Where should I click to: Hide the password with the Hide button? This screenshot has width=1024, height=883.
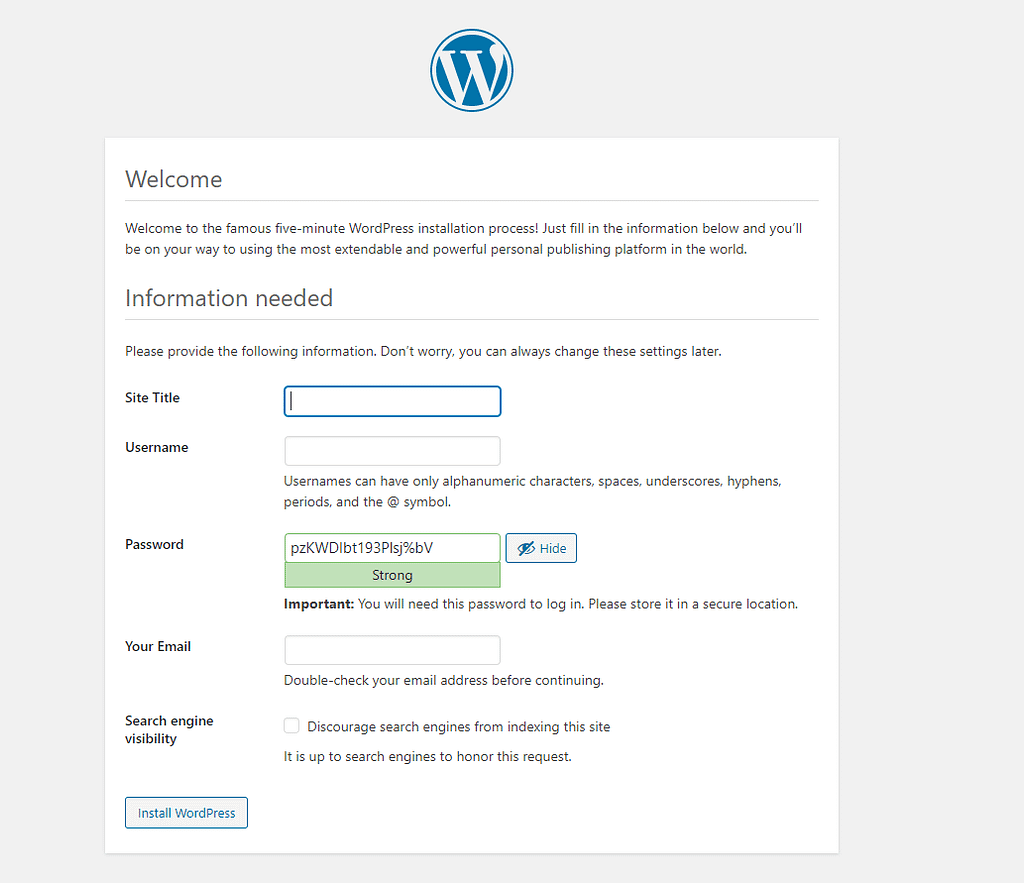pyautogui.click(x=541, y=548)
